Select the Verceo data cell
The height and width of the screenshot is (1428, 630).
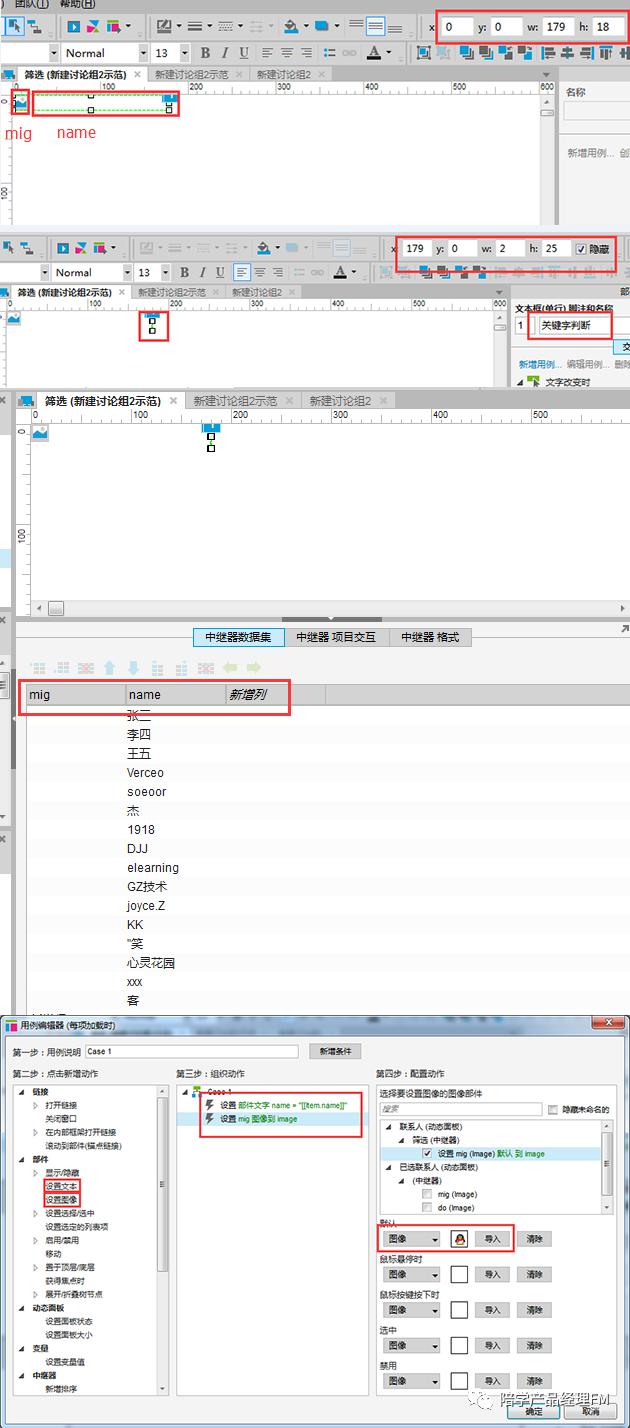click(x=176, y=772)
